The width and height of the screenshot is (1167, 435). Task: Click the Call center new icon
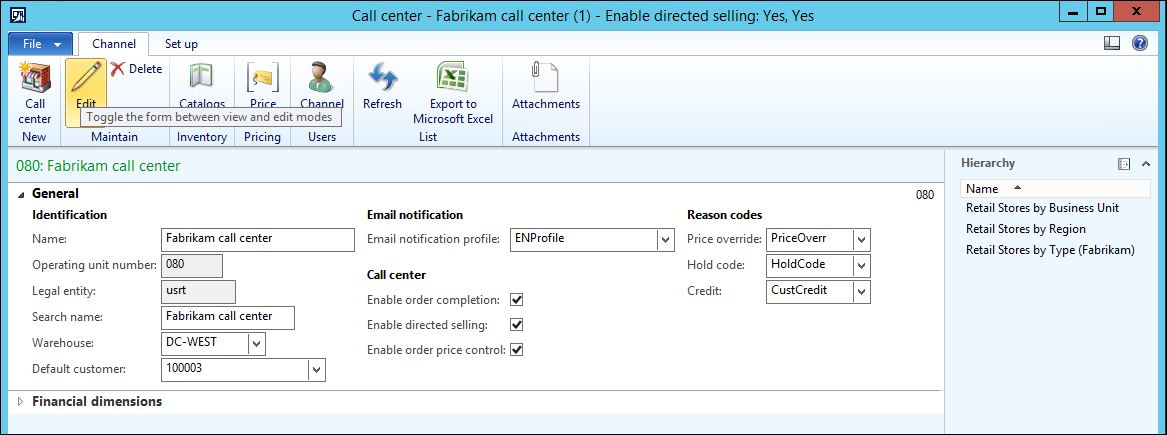pos(35,79)
